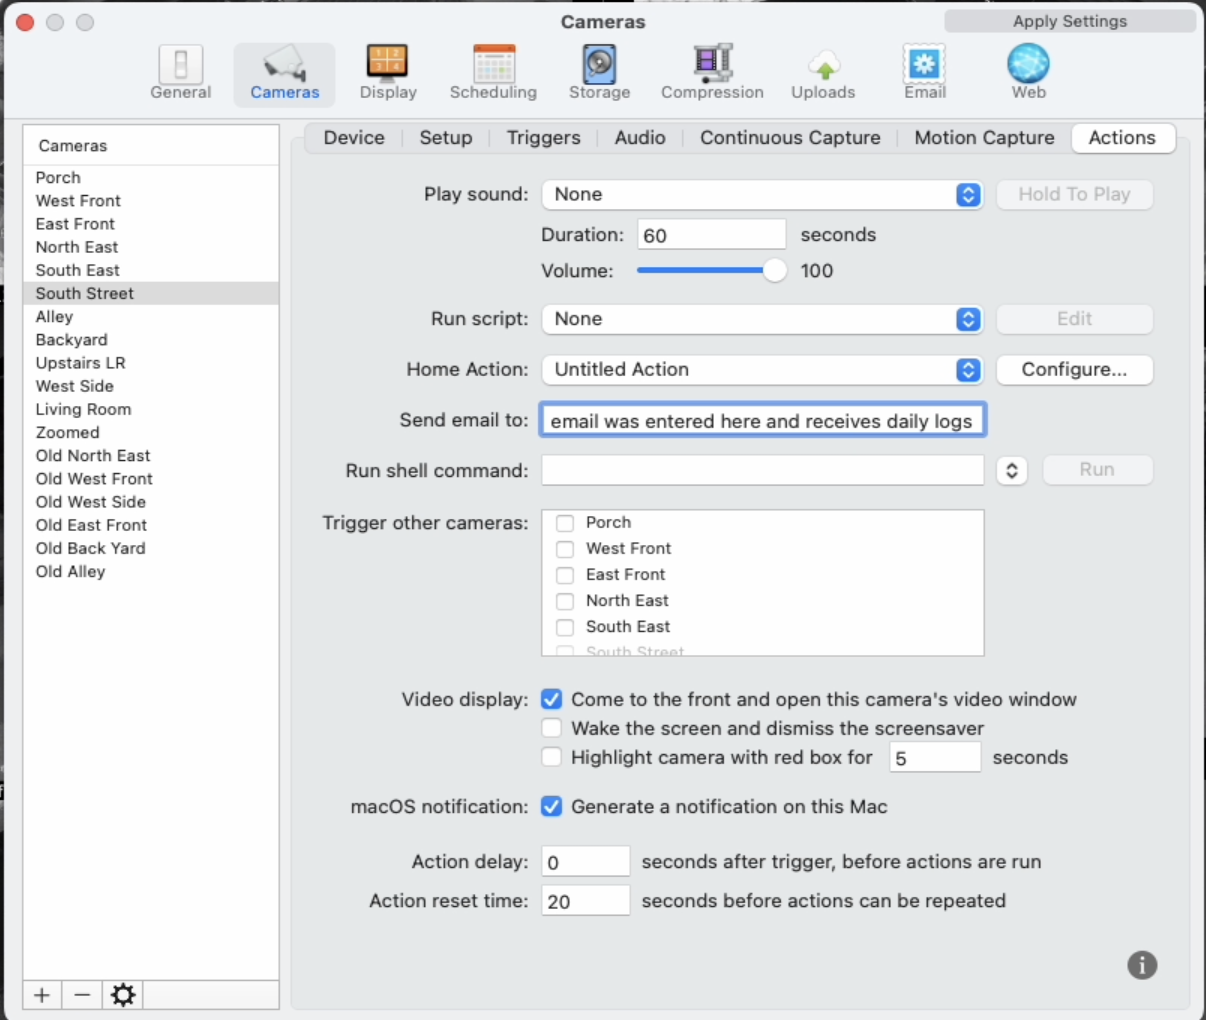The width and height of the screenshot is (1206, 1020).
Task: Select Old Alley in the Cameras list
Action: click(151, 571)
